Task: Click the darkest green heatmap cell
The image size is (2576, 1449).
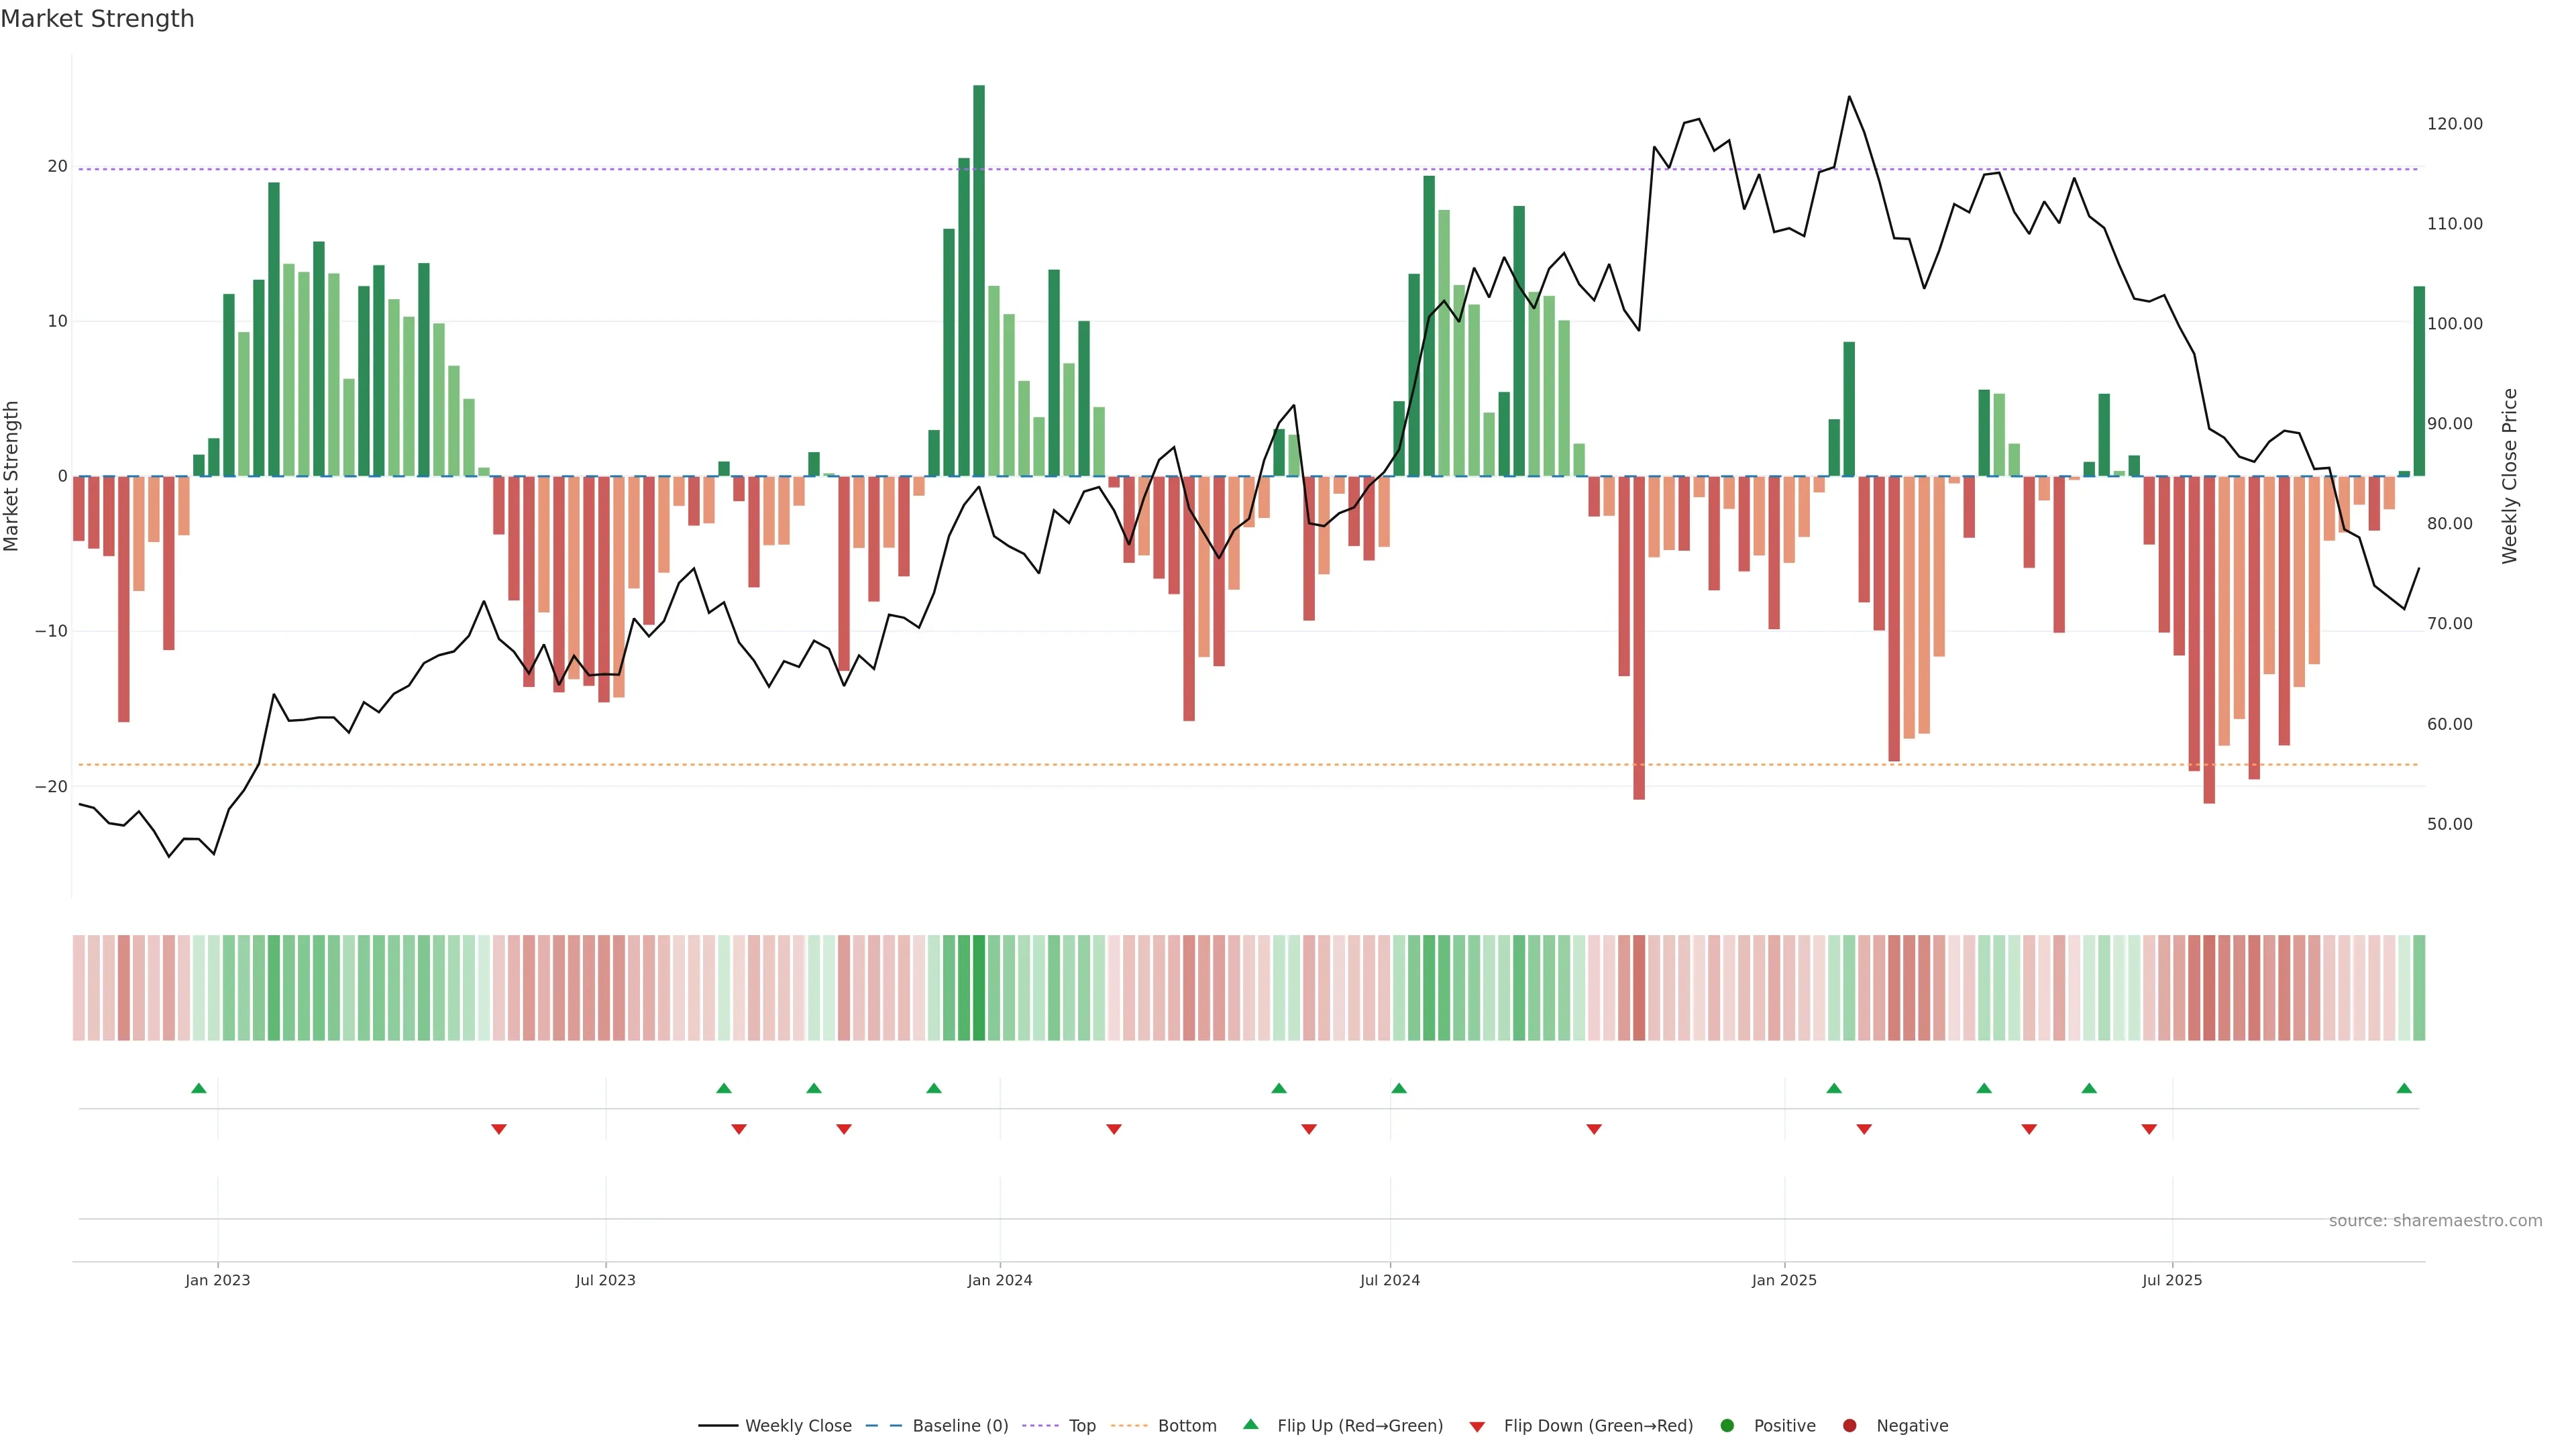Action: (x=979, y=987)
